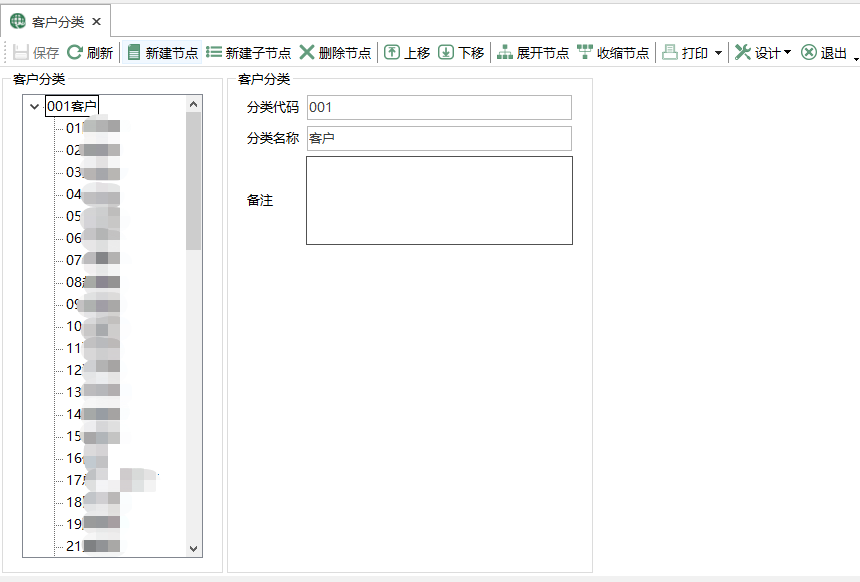Click inside the 备注 text area
Image resolution: width=860 pixels, height=582 pixels.
coord(439,200)
